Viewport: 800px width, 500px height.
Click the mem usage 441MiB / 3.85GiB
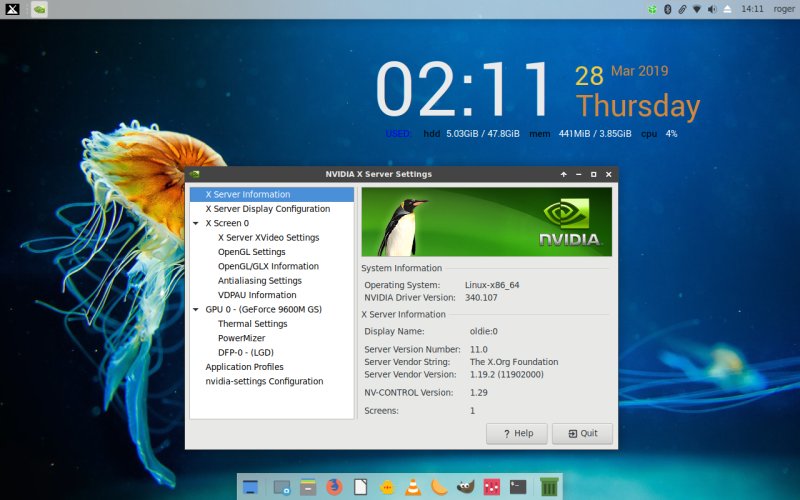(595, 134)
